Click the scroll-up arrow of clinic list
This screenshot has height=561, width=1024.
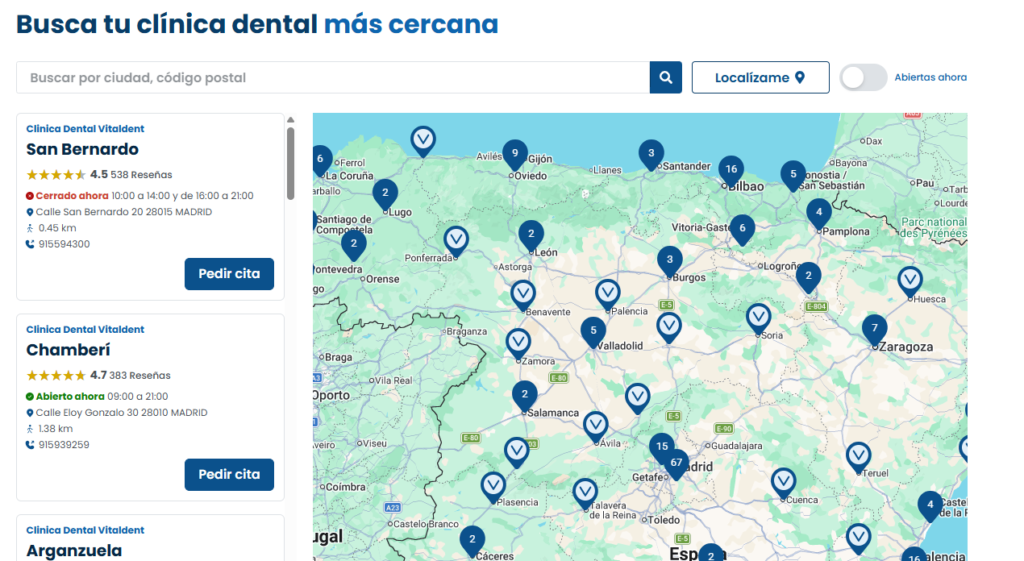[x=291, y=120]
